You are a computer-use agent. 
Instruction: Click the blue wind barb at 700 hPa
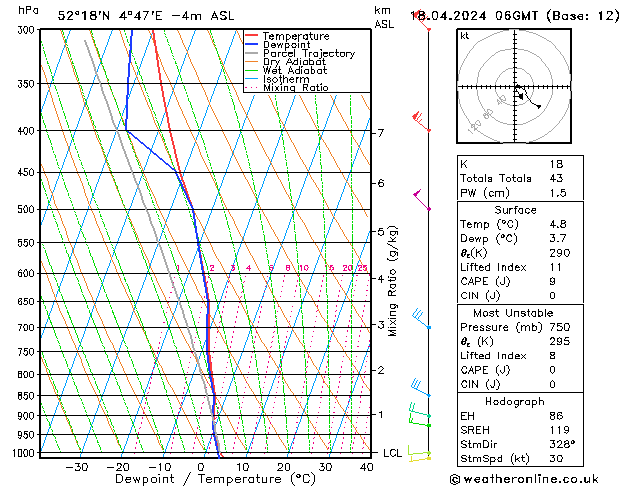click(x=422, y=319)
